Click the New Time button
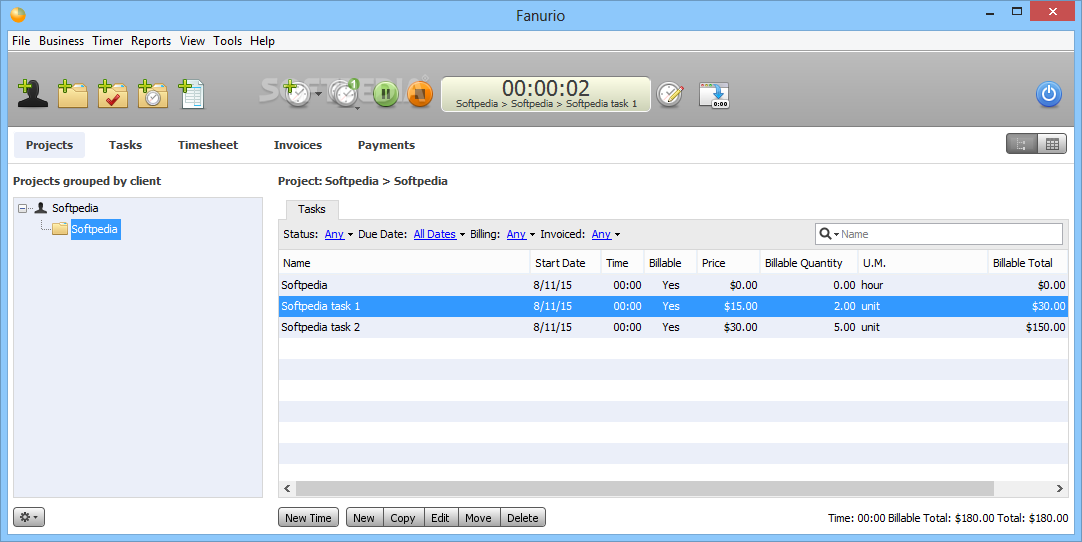Image resolution: width=1082 pixels, height=542 pixels. tap(308, 518)
